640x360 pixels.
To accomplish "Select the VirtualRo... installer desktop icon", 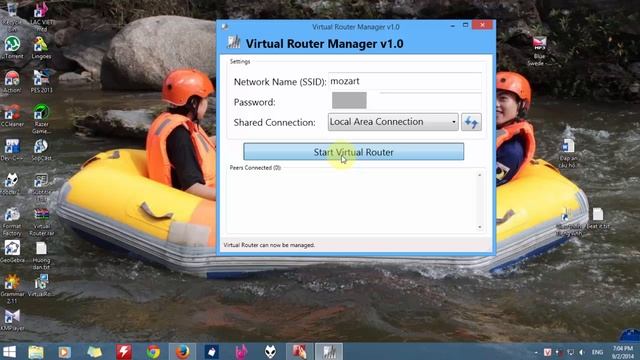I will pyautogui.click(x=41, y=285).
